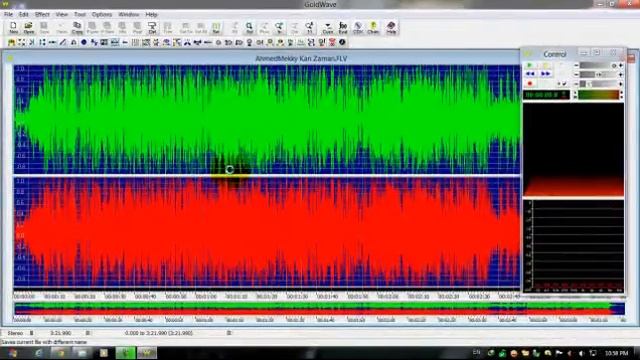Click the GoldWave taskbar button
This screenshot has width=640, height=360.
pyautogui.click(x=146, y=353)
